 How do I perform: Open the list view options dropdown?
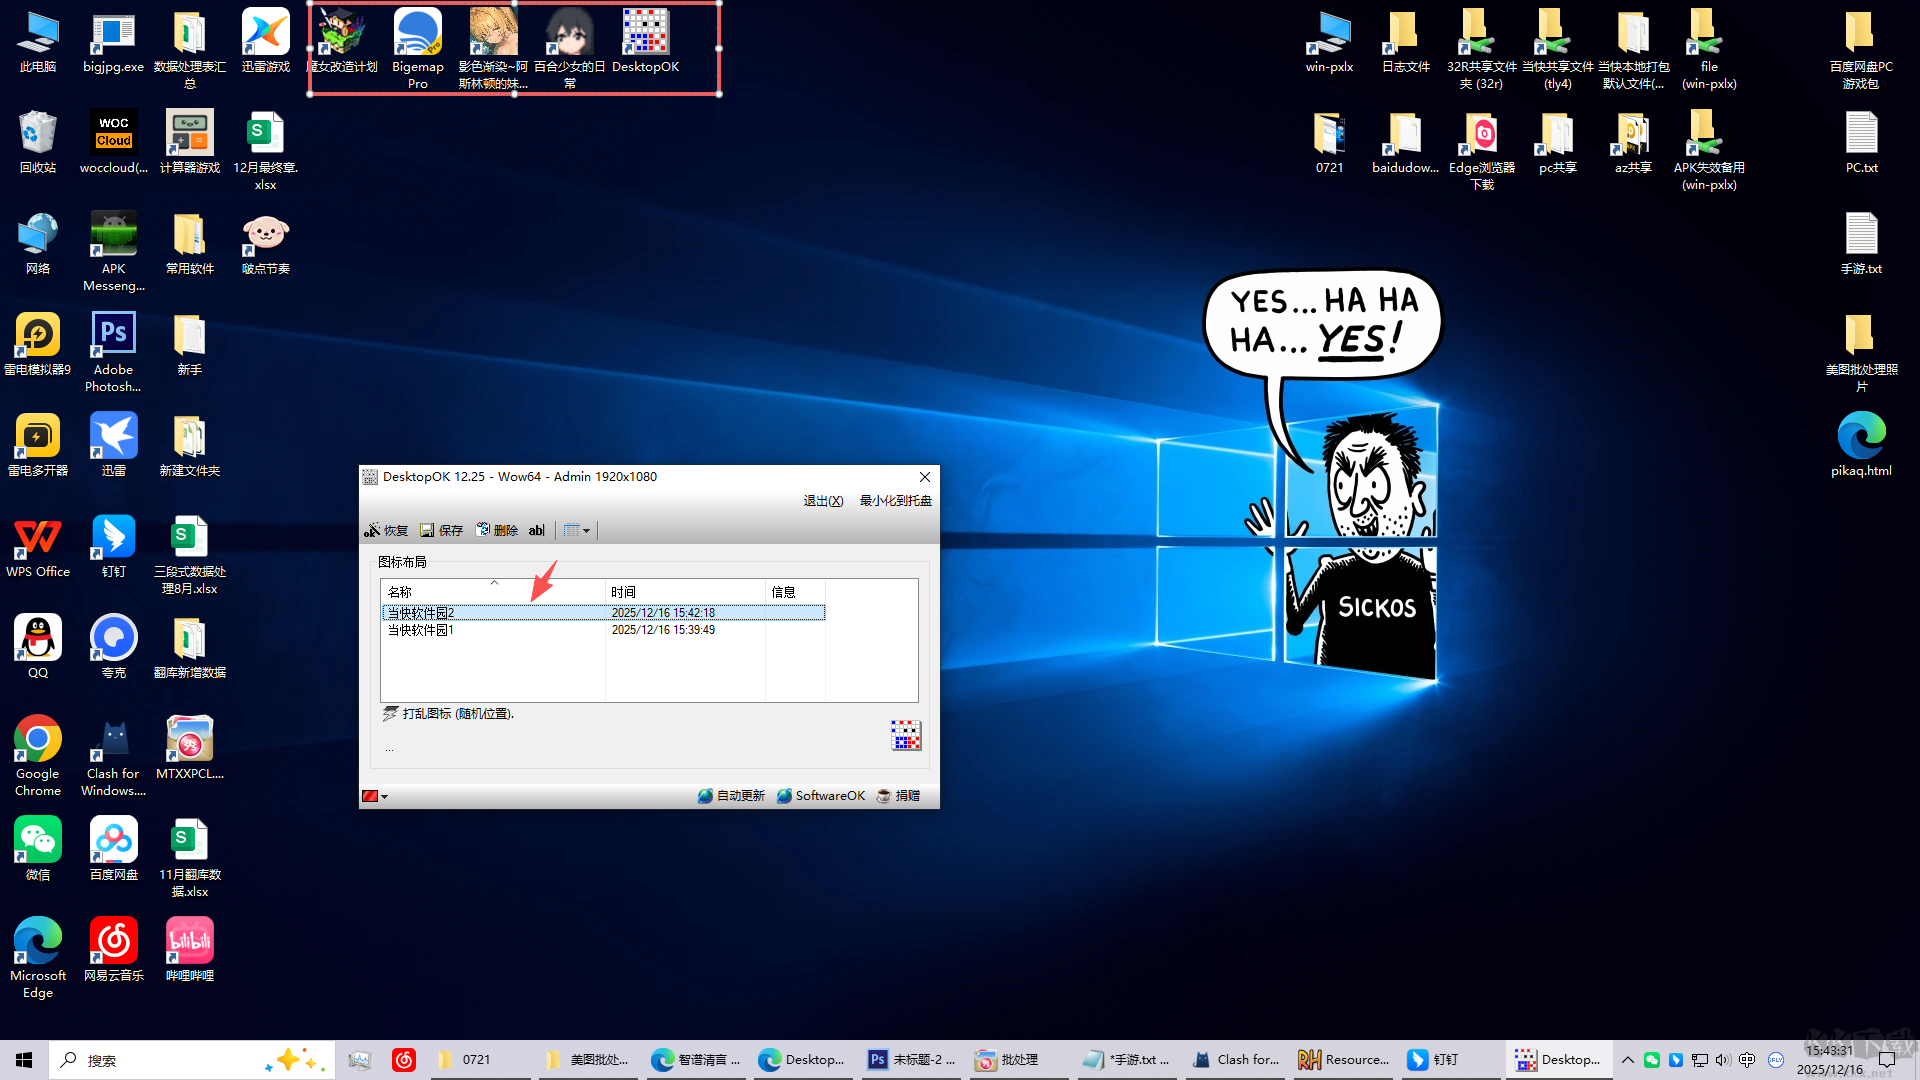577,530
